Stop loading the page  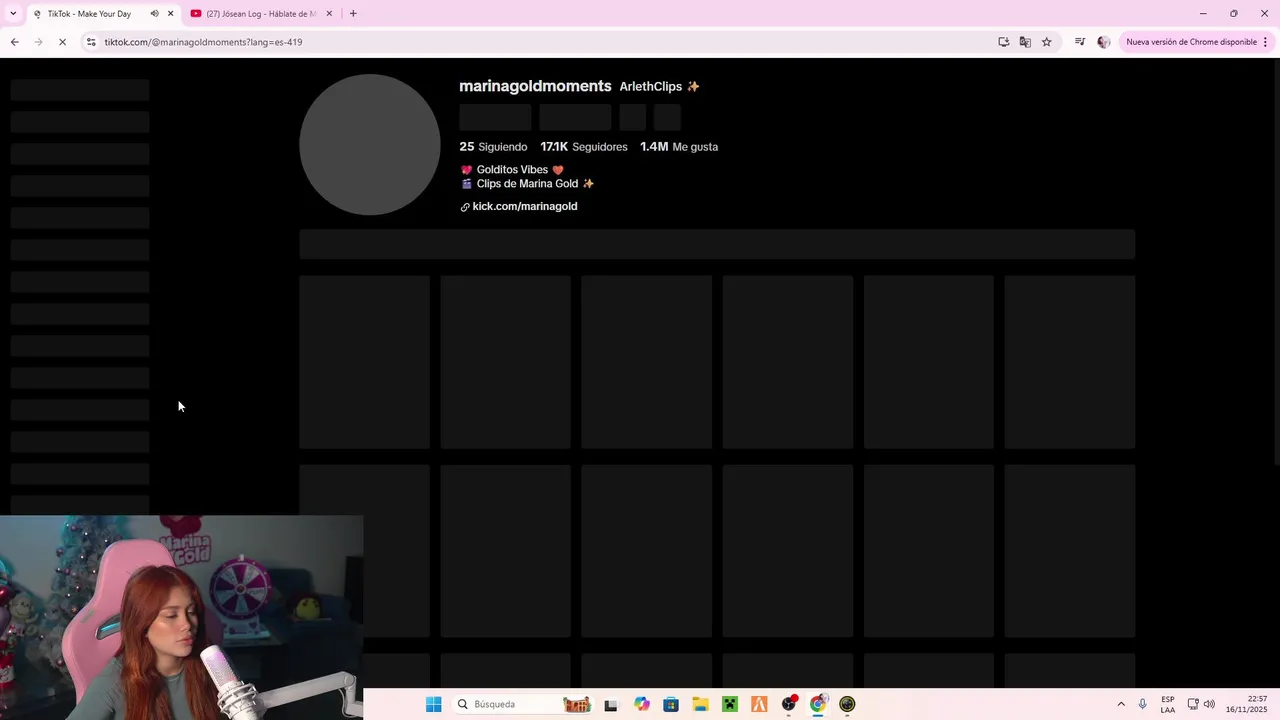63,42
